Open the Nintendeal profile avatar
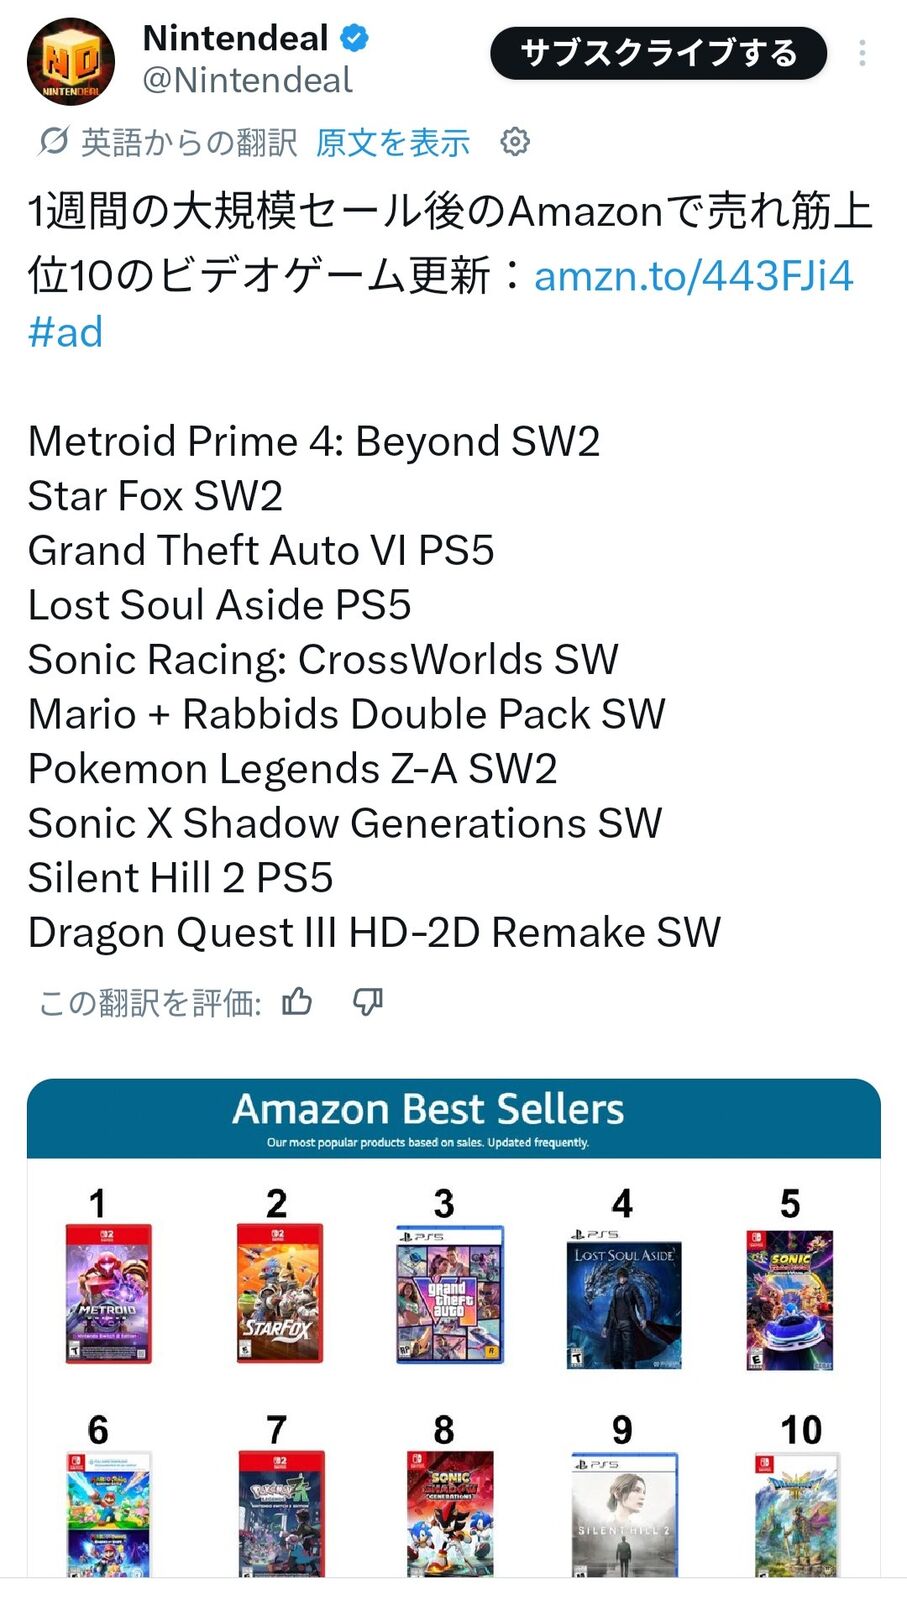This screenshot has height=1600, width=907. click(x=70, y=61)
